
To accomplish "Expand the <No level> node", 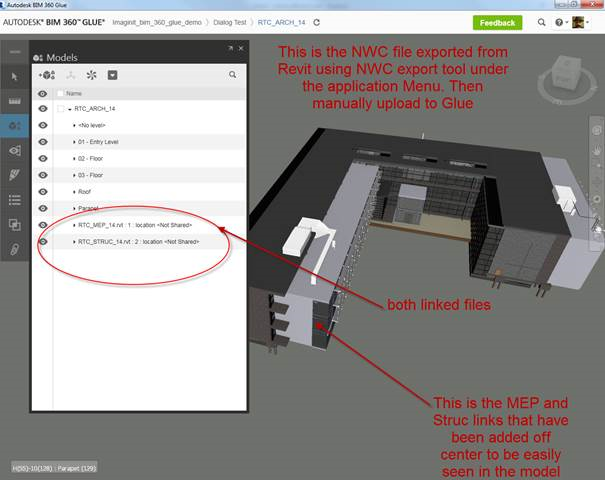I will pyautogui.click(x=74, y=125).
